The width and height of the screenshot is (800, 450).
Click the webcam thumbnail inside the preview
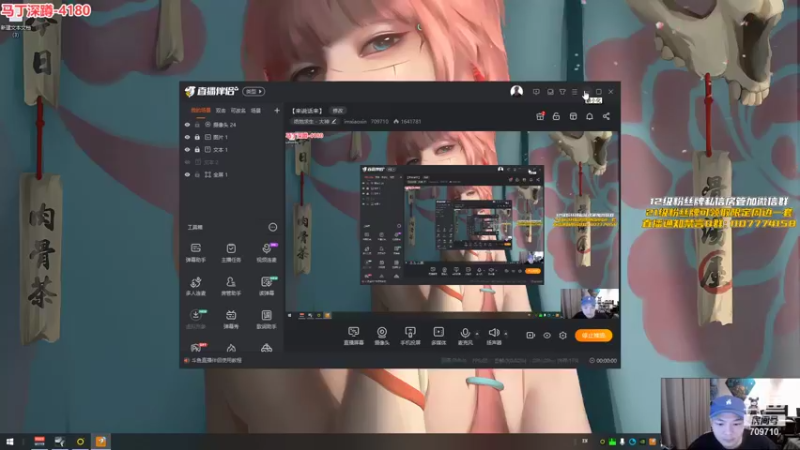click(590, 304)
